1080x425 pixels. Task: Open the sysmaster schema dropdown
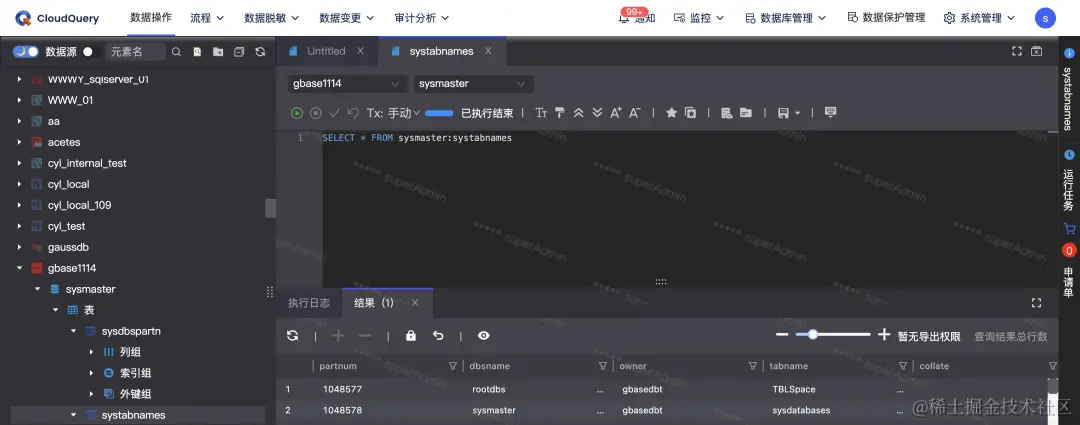pos(473,84)
